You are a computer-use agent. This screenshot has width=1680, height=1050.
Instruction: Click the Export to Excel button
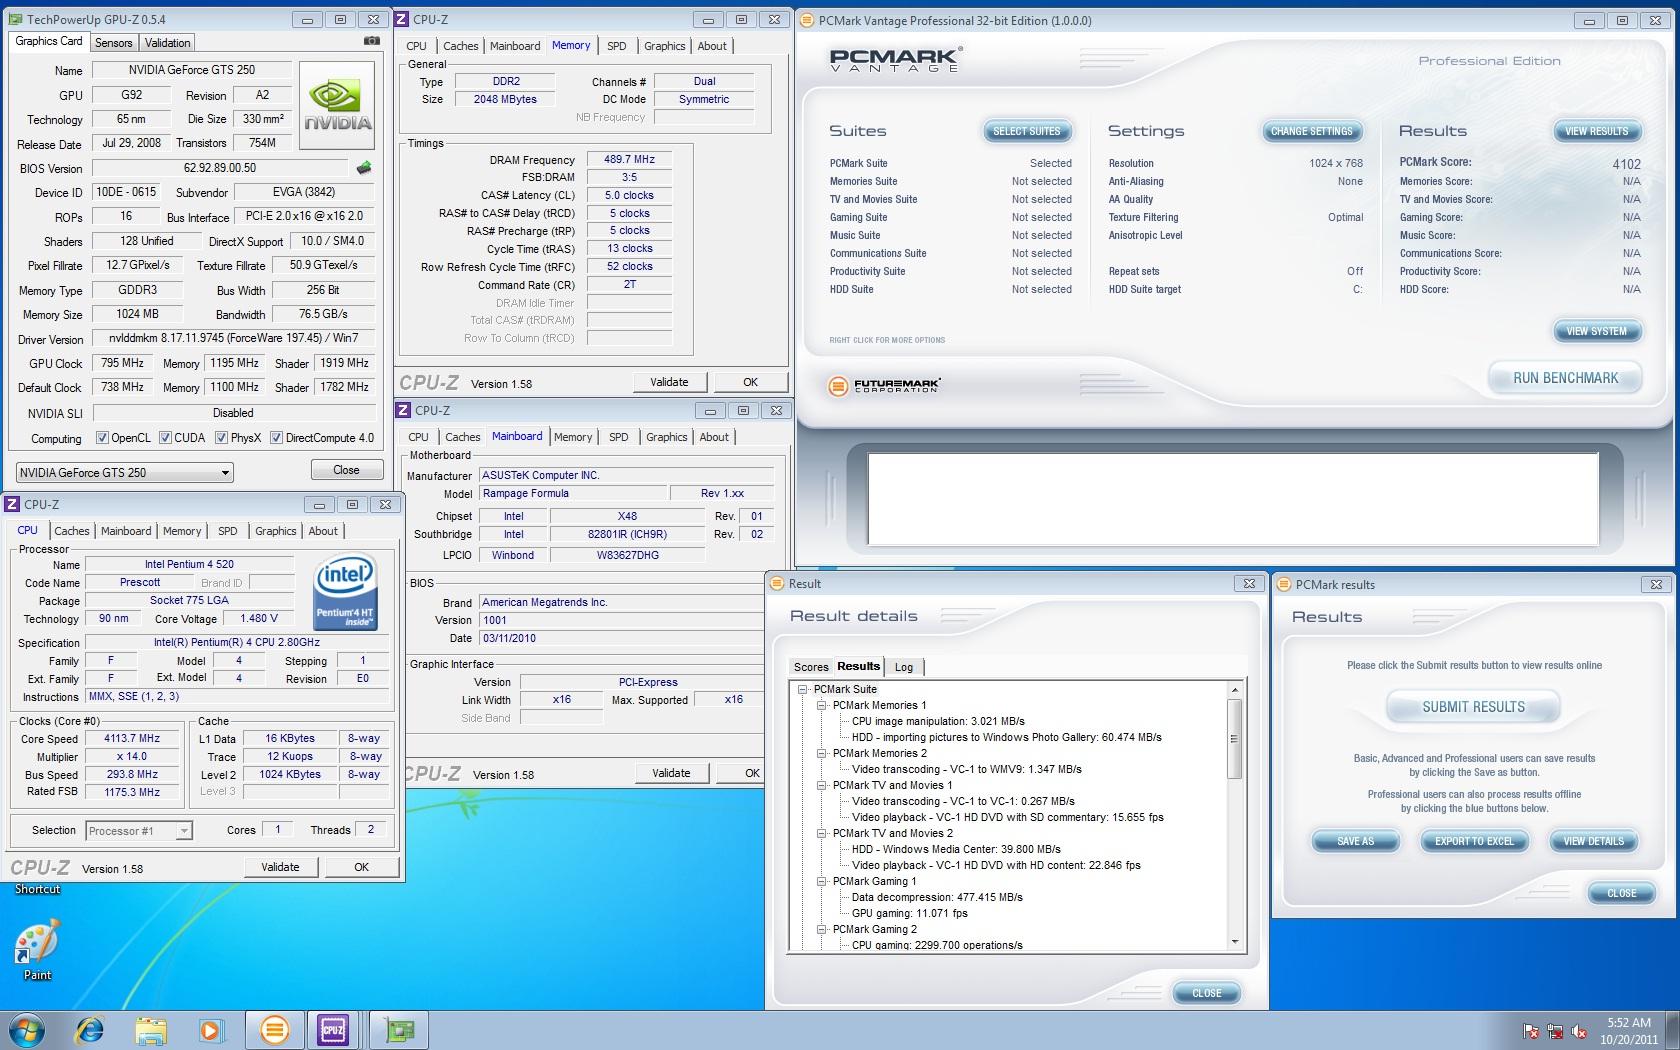pos(1474,841)
